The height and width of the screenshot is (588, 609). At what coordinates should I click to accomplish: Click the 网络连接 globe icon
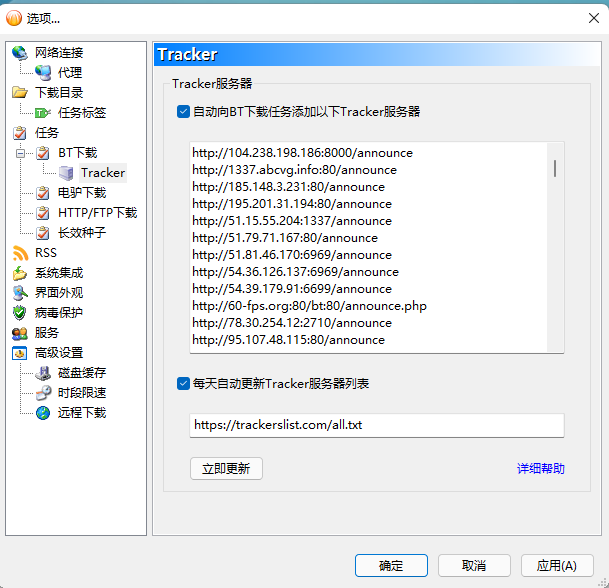(x=20, y=53)
